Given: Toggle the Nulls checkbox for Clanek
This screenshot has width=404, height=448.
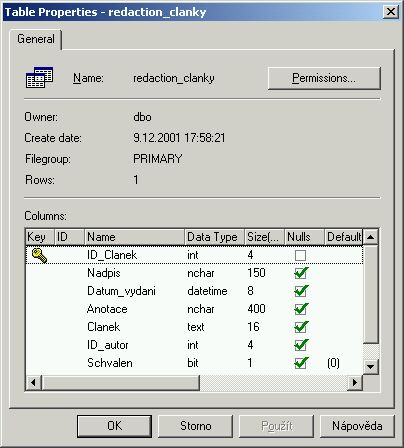Looking at the screenshot, I should coord(301,327).
